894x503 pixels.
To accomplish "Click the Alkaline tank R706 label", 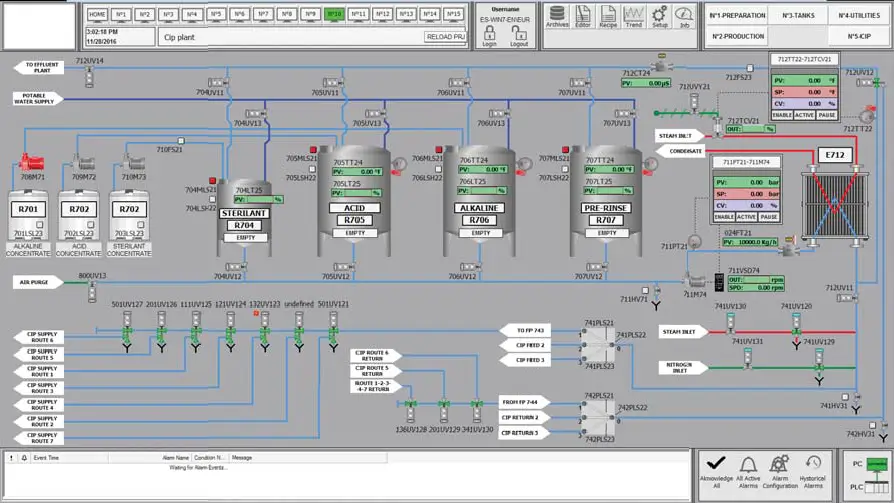I will pyautogui.click(x=481, y=220).
